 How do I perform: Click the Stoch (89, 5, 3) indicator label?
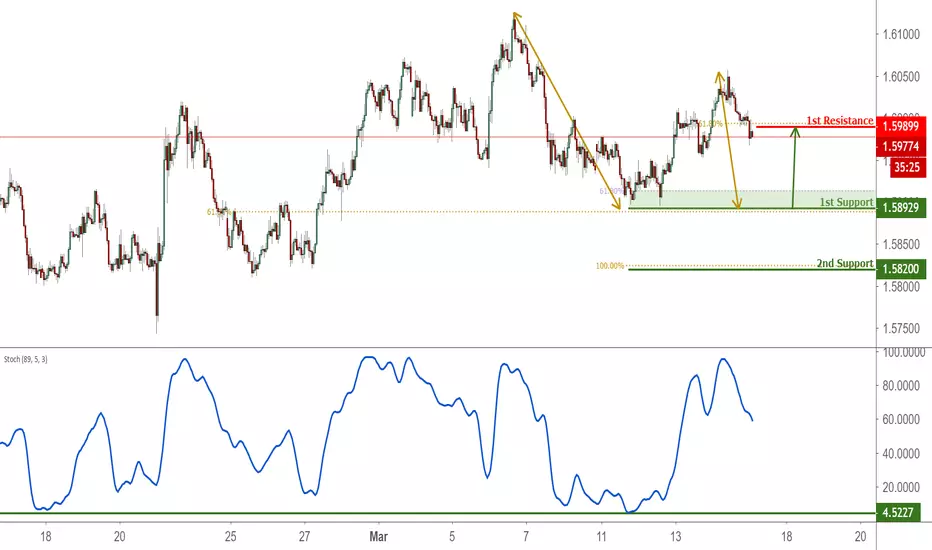pyautogui.click(x=26, y=359)
